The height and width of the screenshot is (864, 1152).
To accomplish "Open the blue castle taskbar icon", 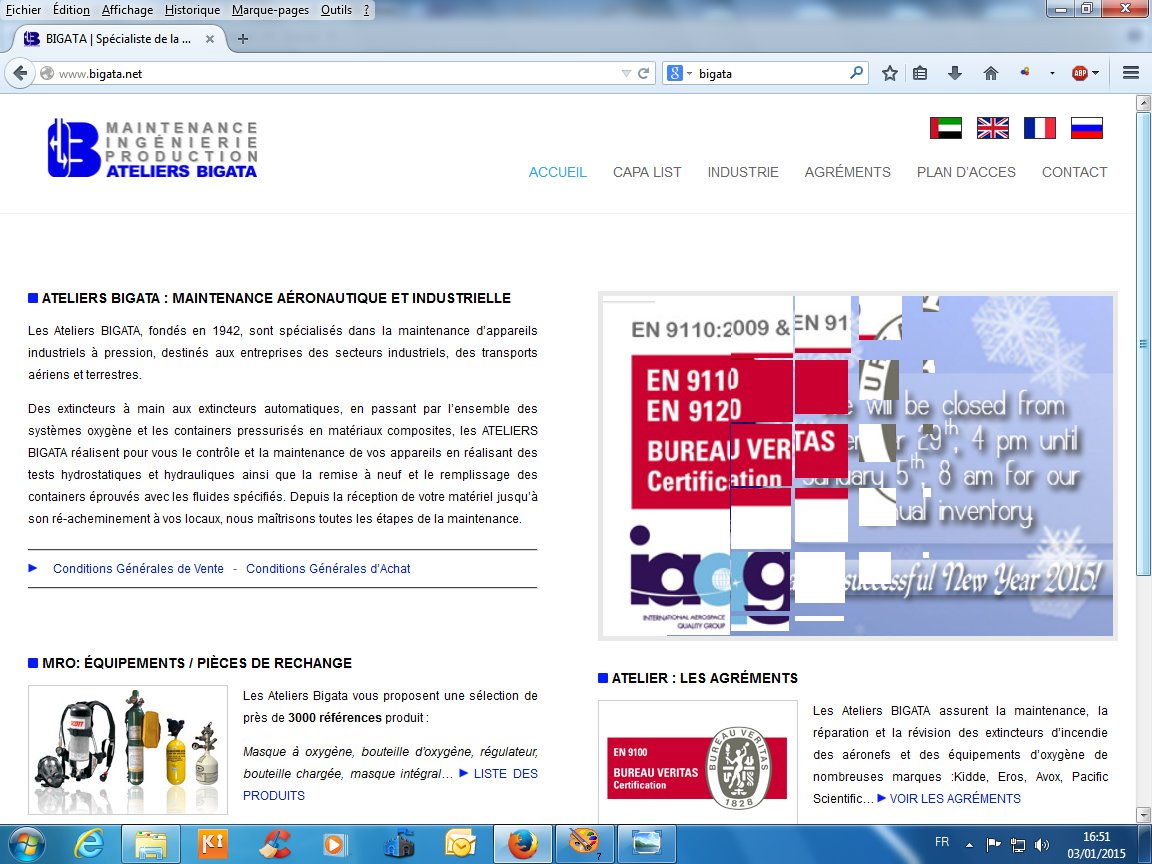I will tap(399, 844).
